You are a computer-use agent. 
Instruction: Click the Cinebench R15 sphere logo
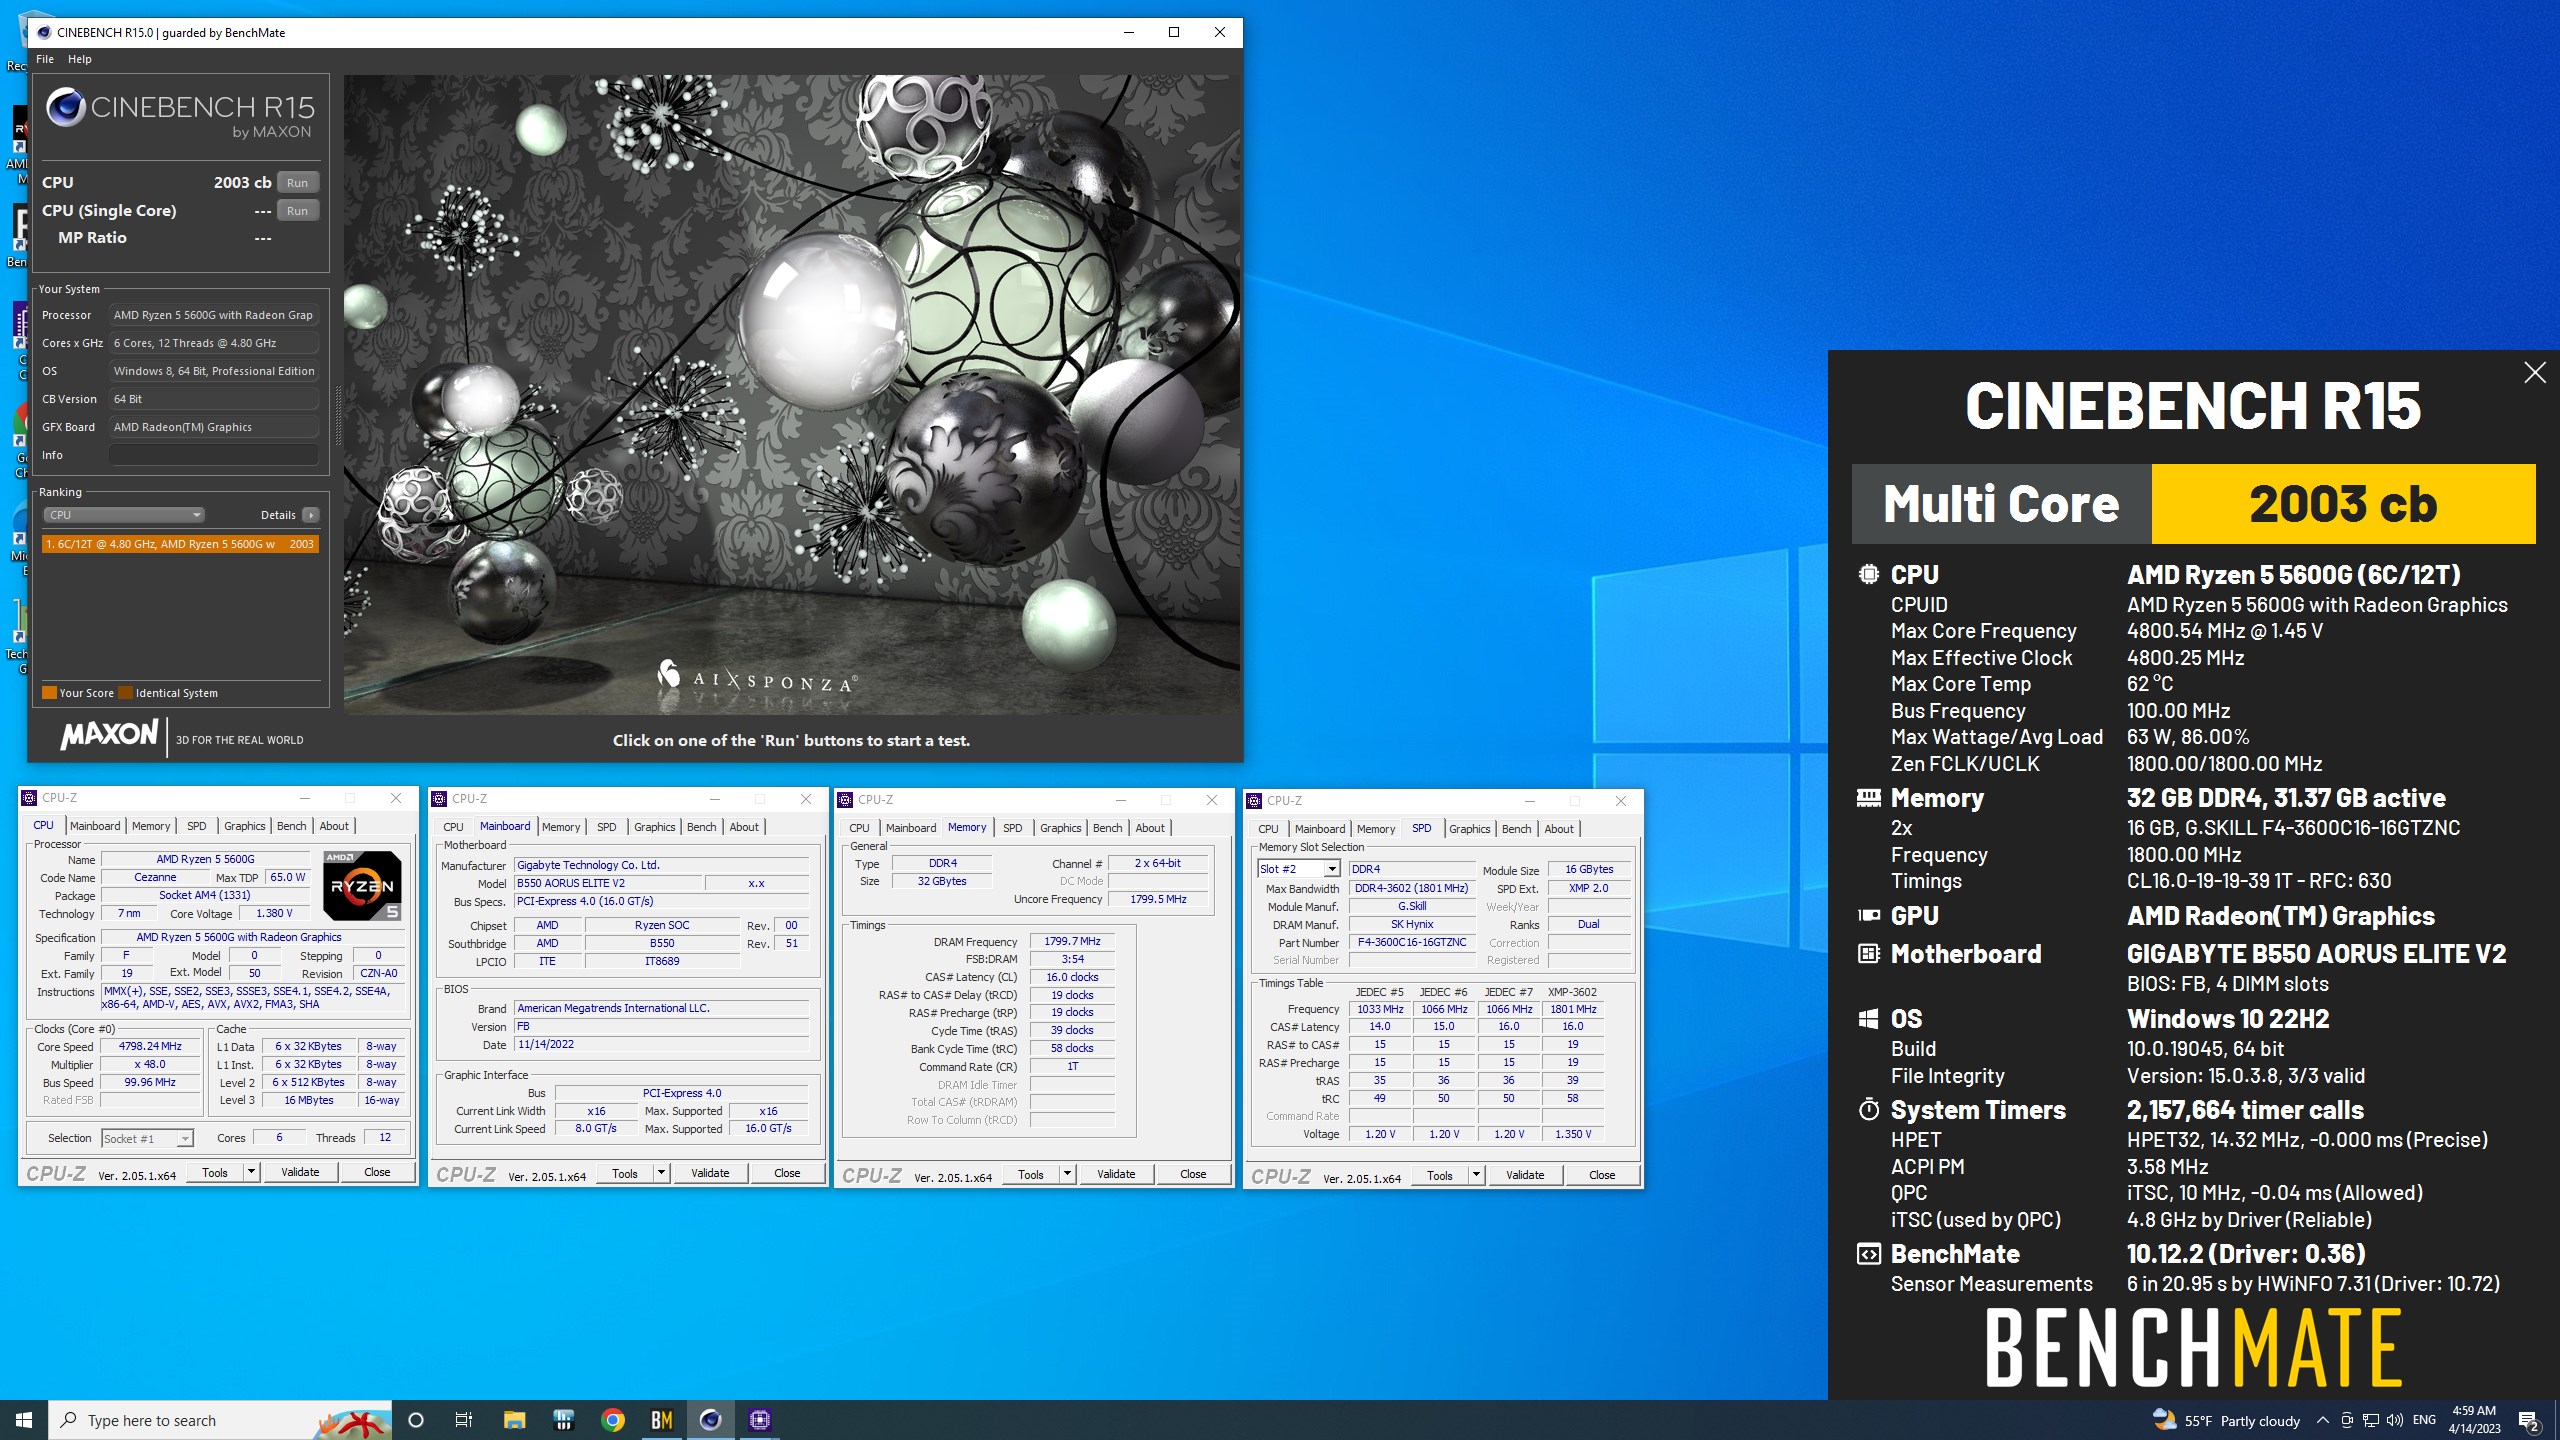pyautogui.click(x=65, y=107)
